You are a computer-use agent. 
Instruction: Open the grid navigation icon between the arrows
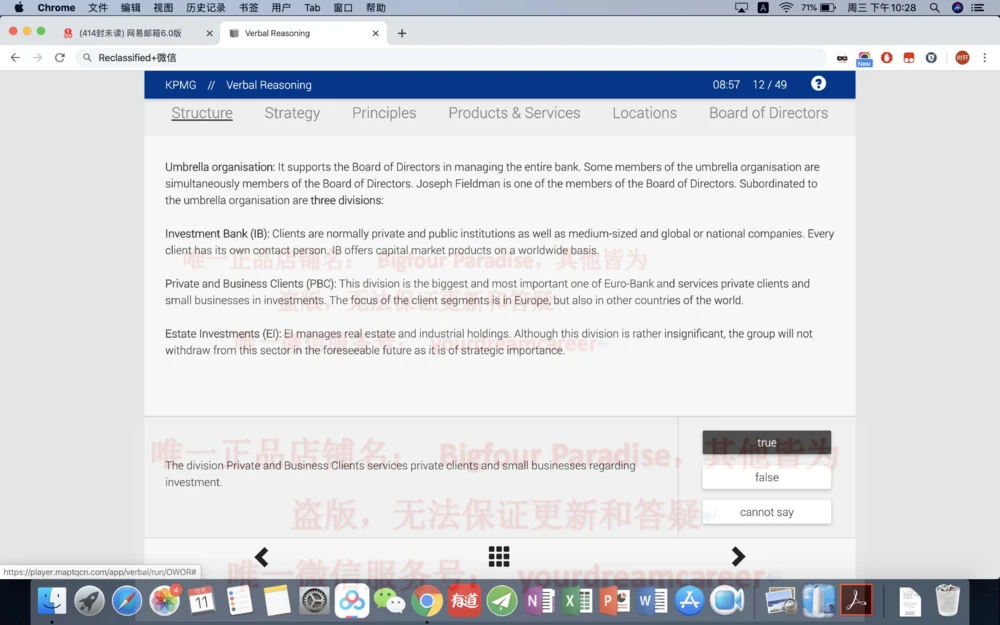coord(499,556)
